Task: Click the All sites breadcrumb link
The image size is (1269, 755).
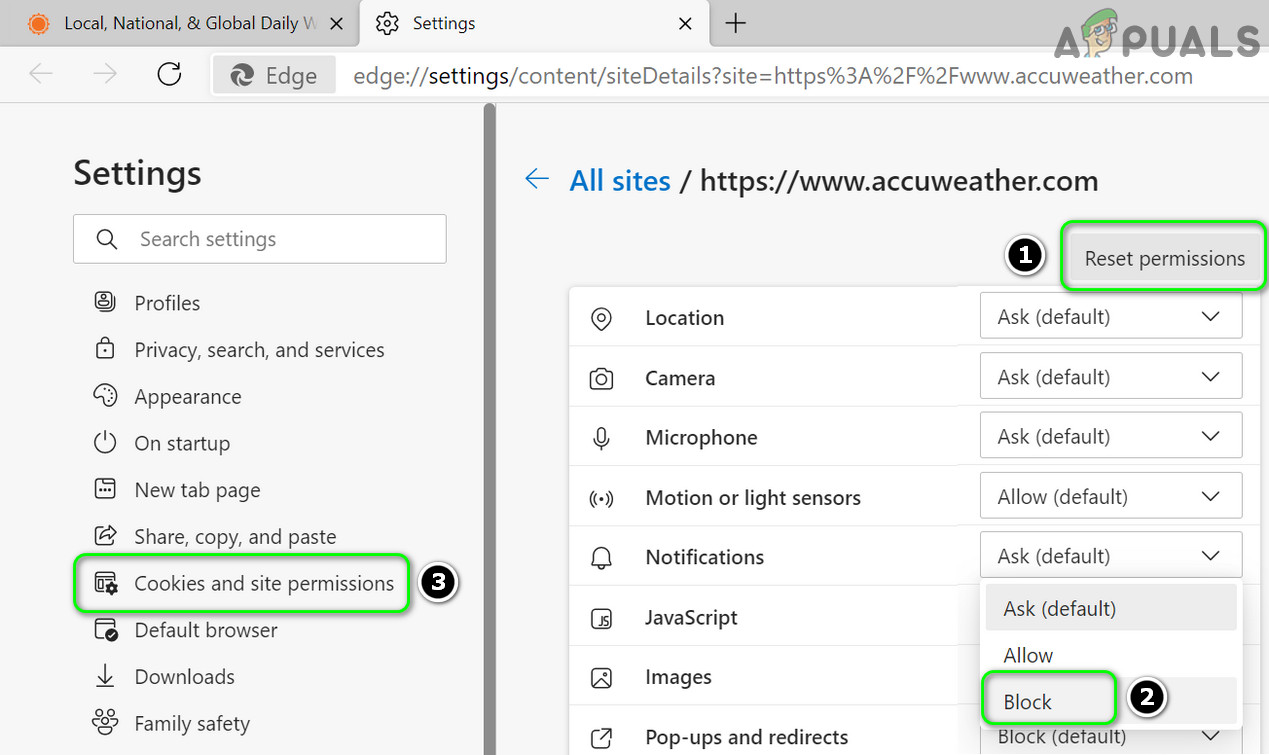Action: pos(620,181)
